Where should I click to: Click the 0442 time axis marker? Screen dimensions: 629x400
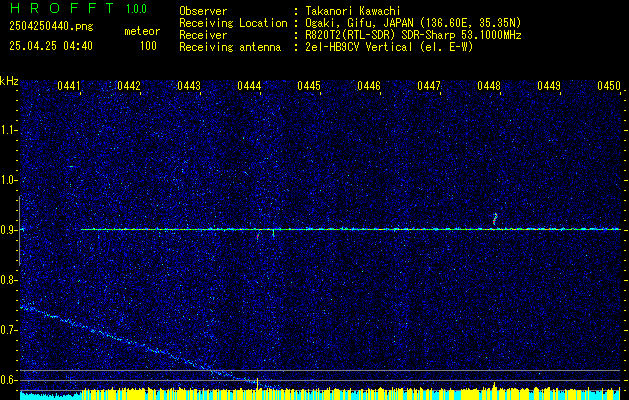[129, 86]
